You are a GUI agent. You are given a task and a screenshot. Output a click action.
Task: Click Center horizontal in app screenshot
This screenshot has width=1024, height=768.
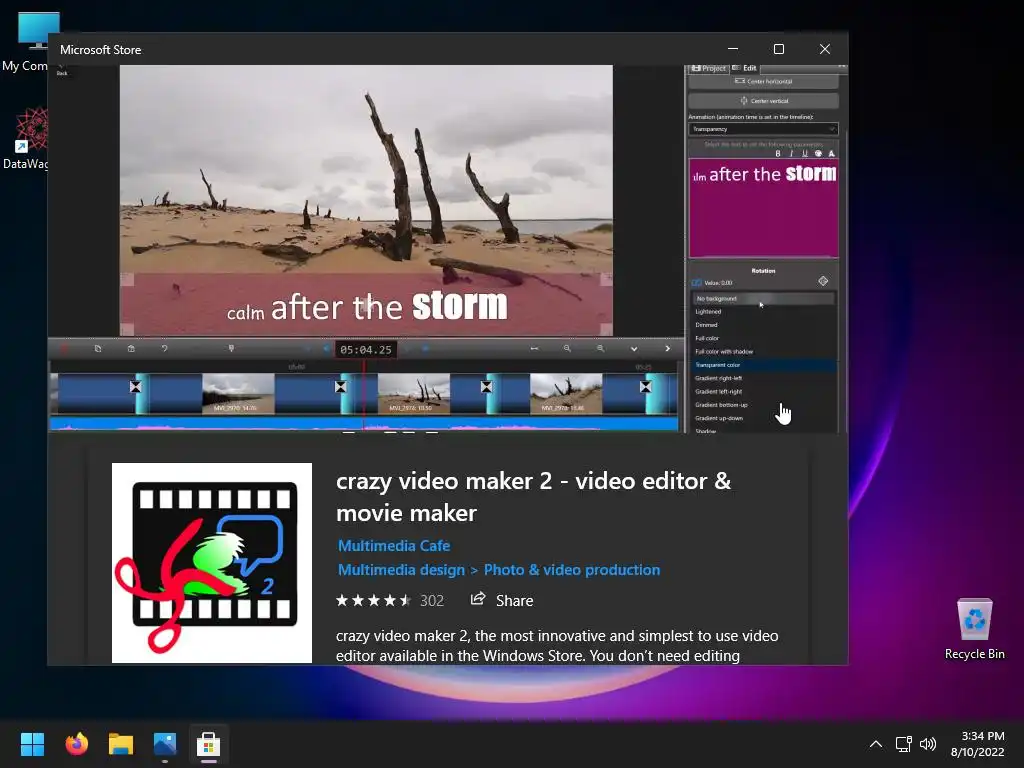tap(763, 82)
